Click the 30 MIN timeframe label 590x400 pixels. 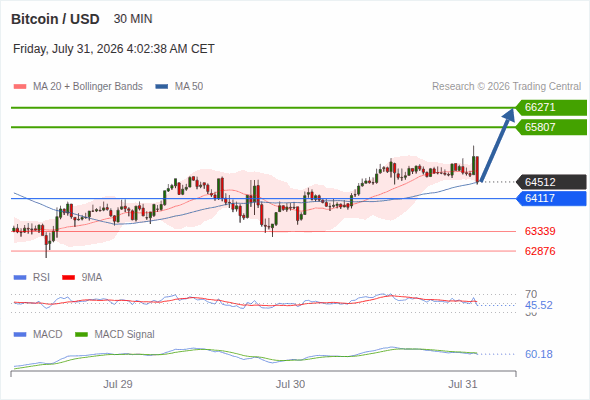[x=133, y=19]
